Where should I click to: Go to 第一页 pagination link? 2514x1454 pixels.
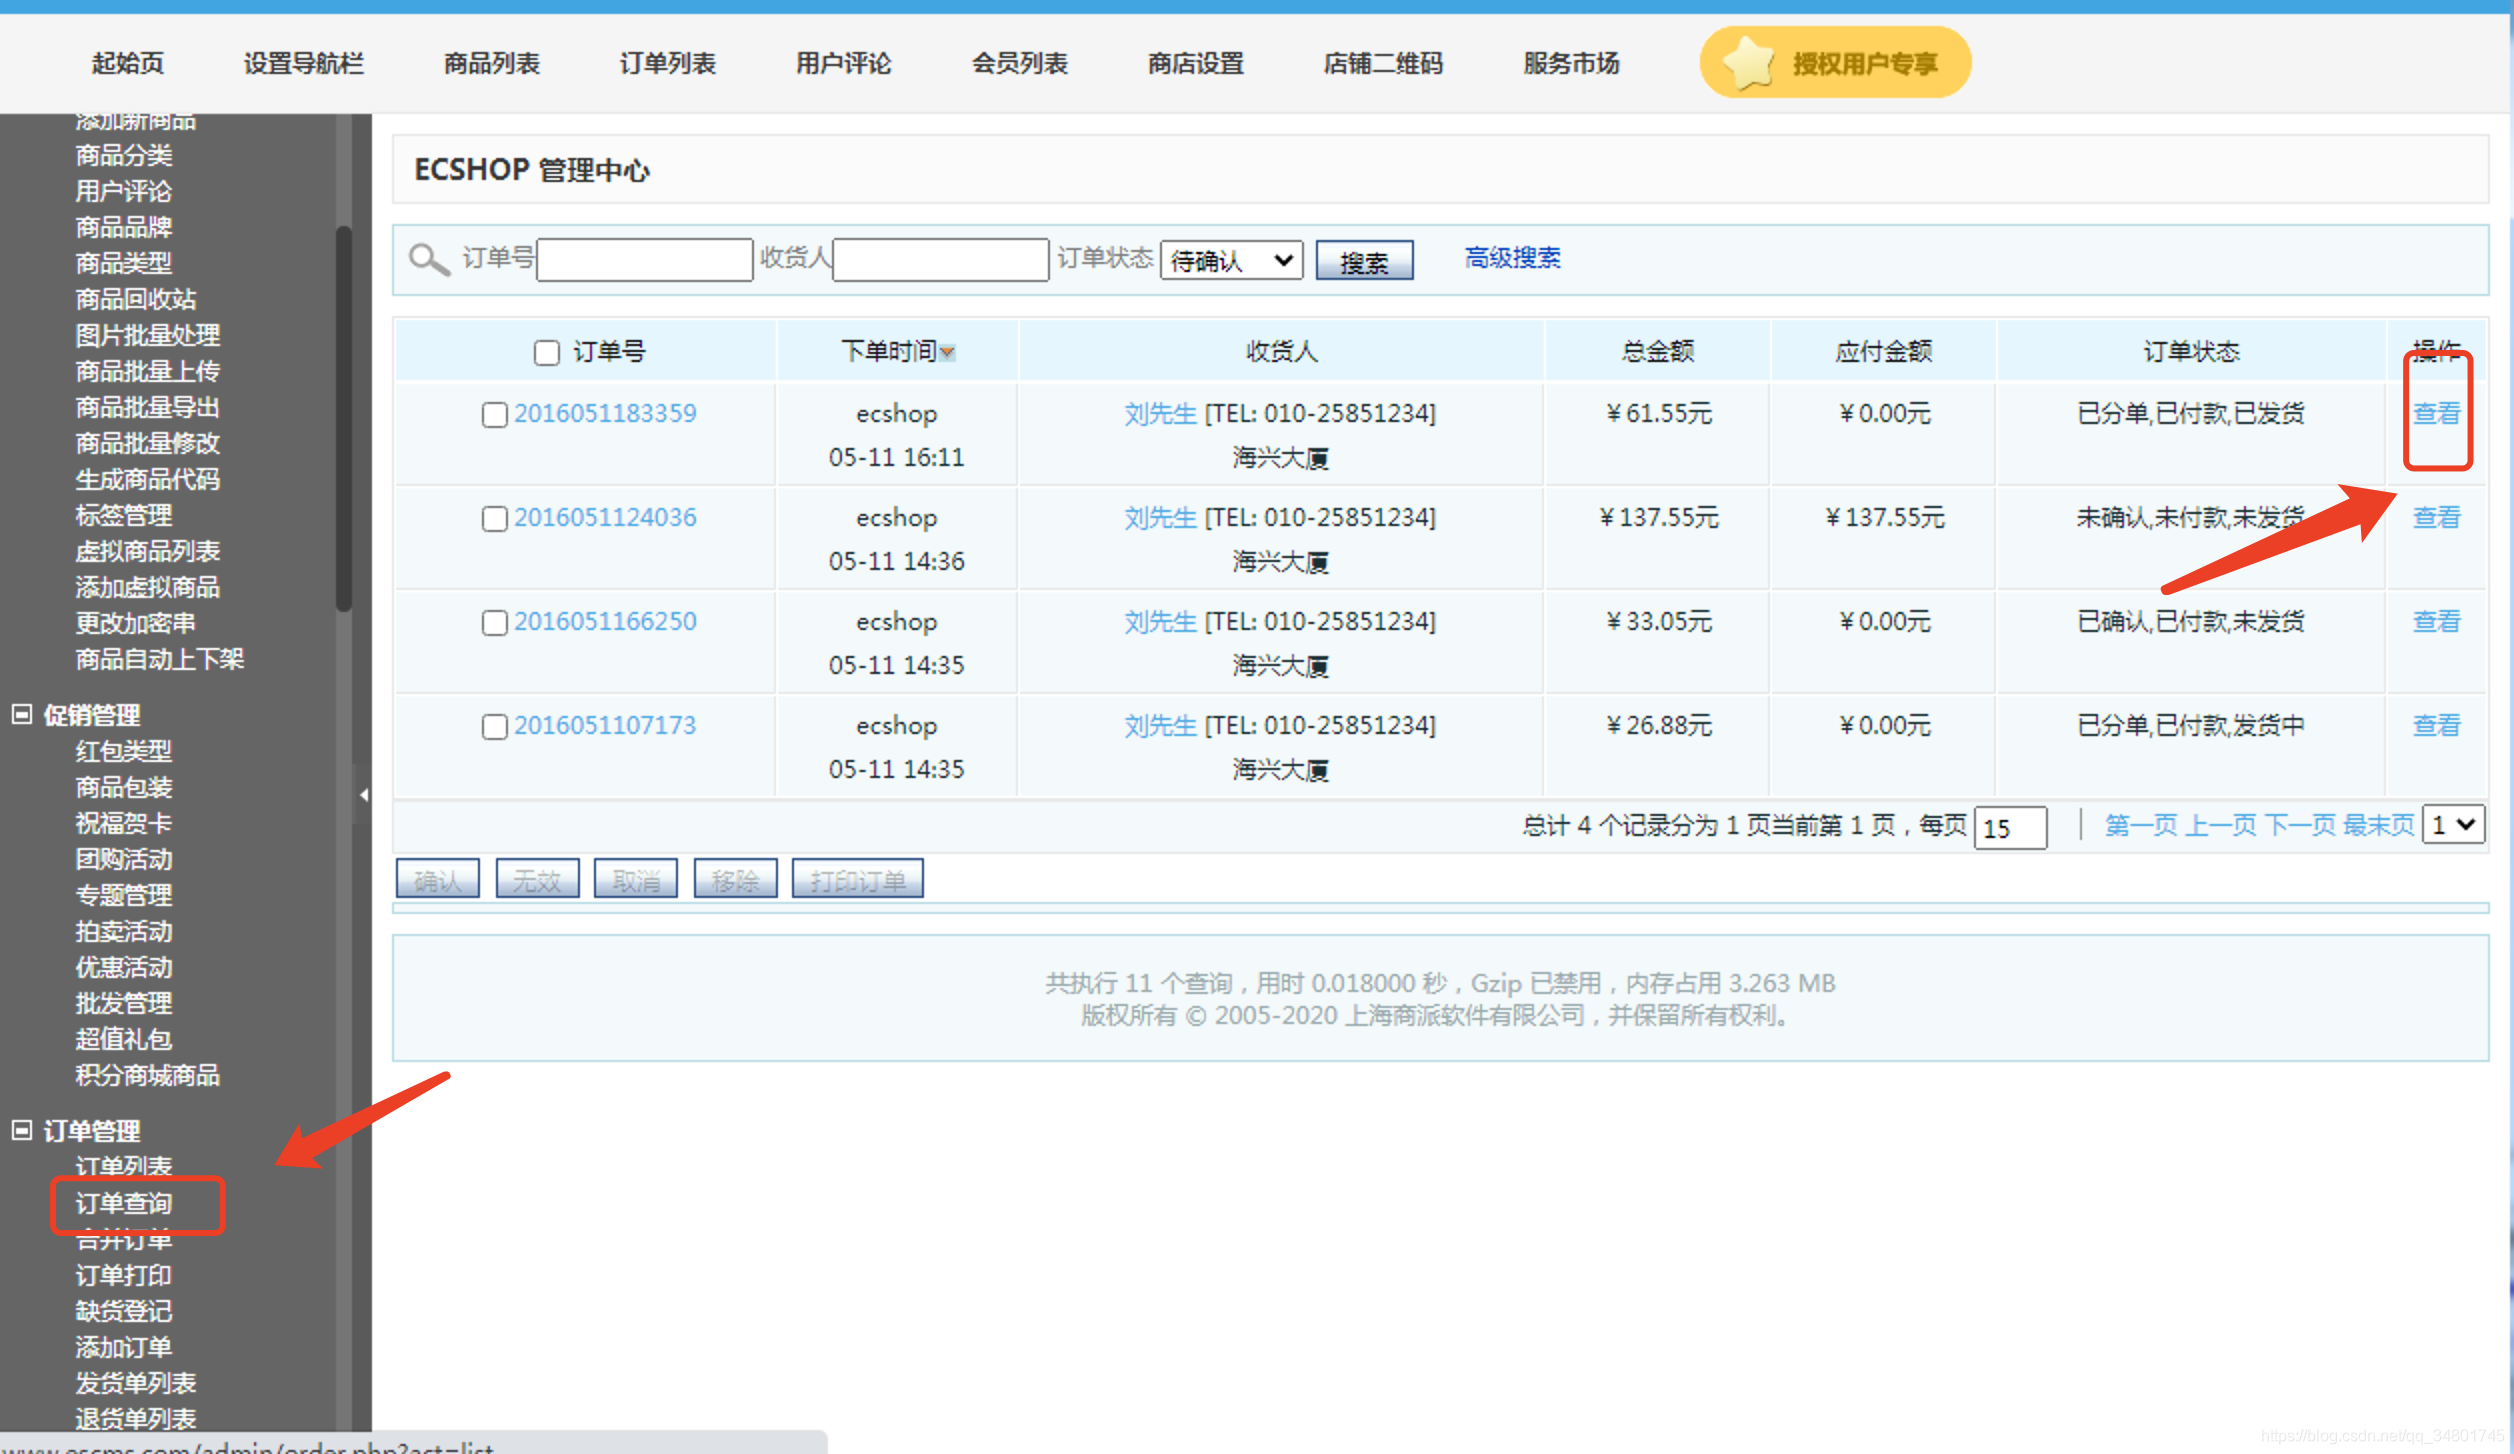click(2141, 825)
